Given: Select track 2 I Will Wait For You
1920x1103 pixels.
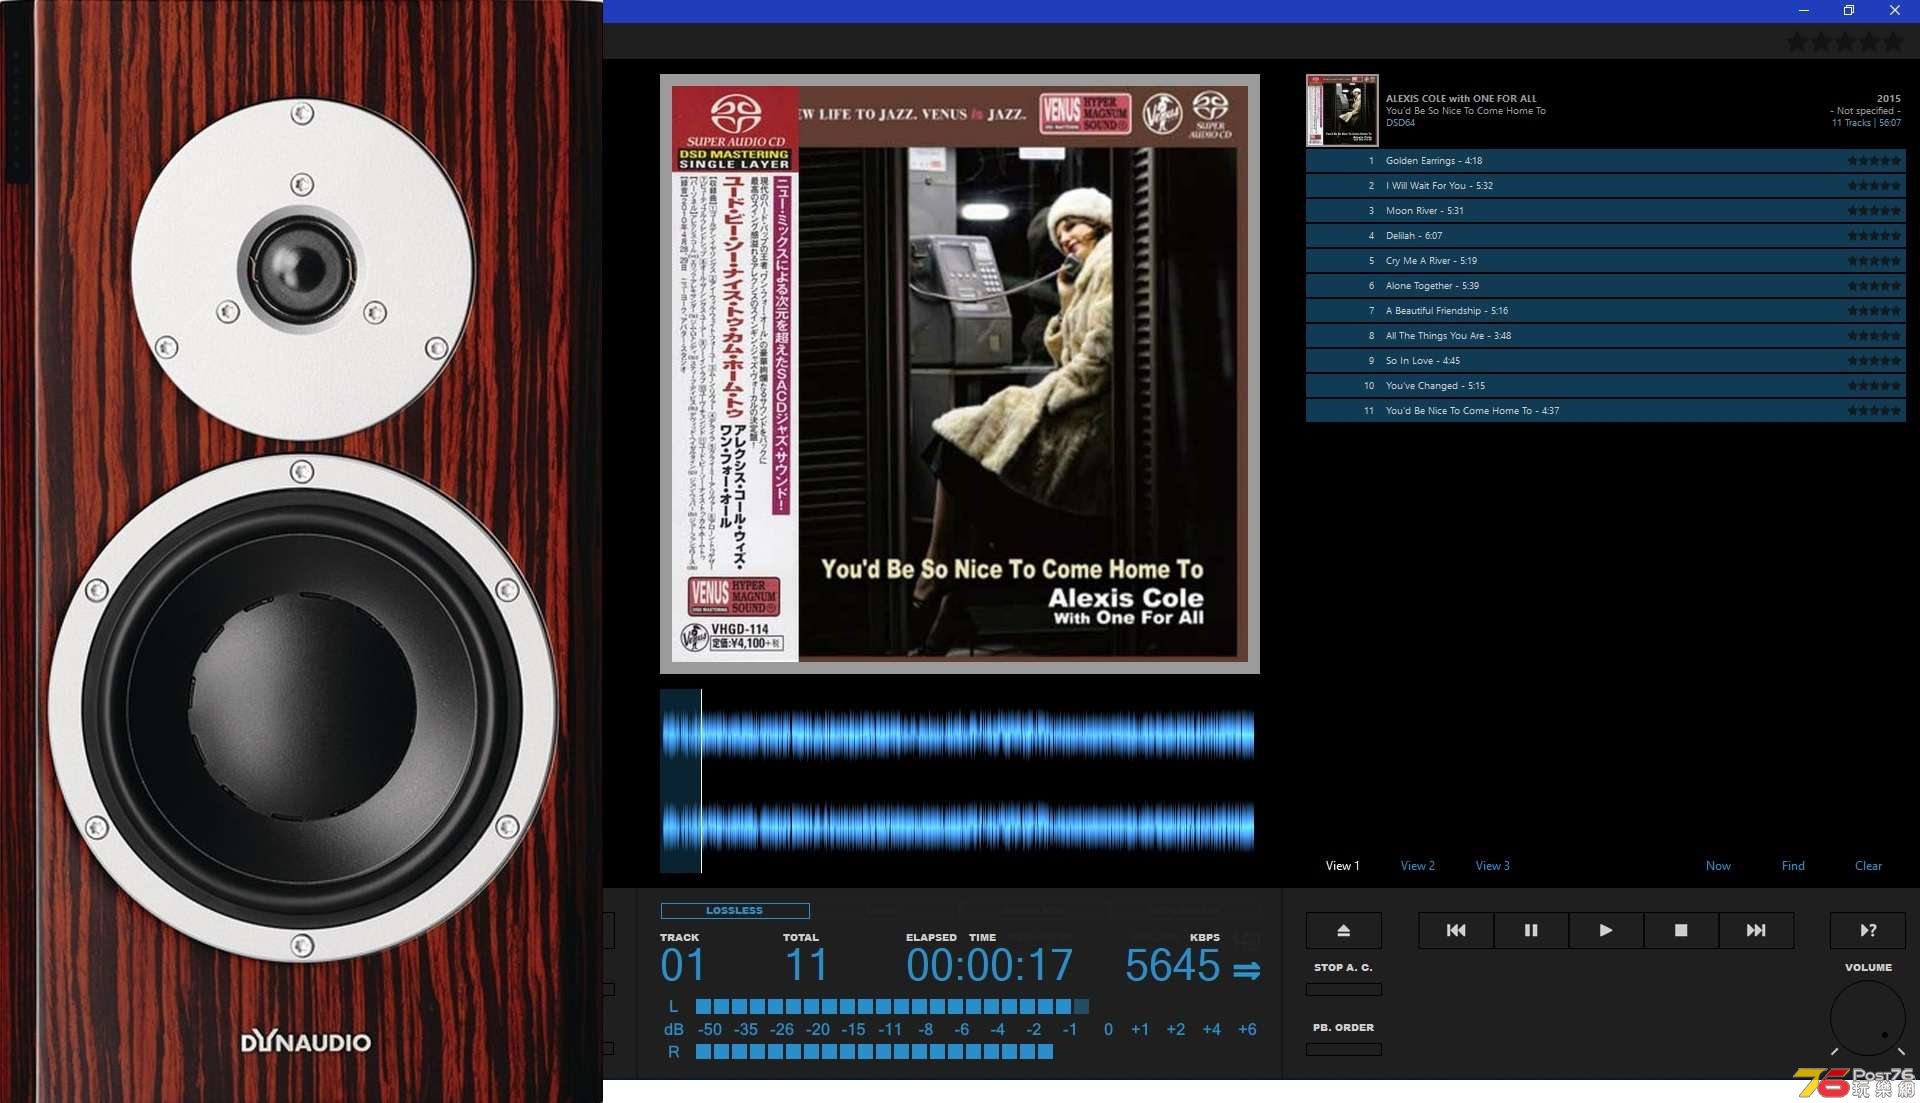Looking at the screenshot, I should point(1605,185).
